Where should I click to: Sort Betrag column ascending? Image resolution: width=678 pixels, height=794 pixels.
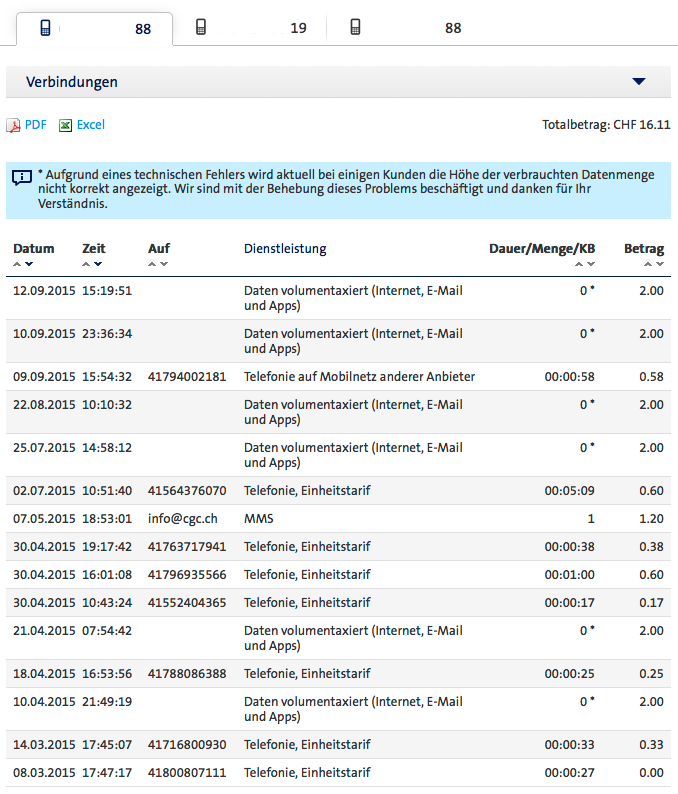[x=648, y=264]
